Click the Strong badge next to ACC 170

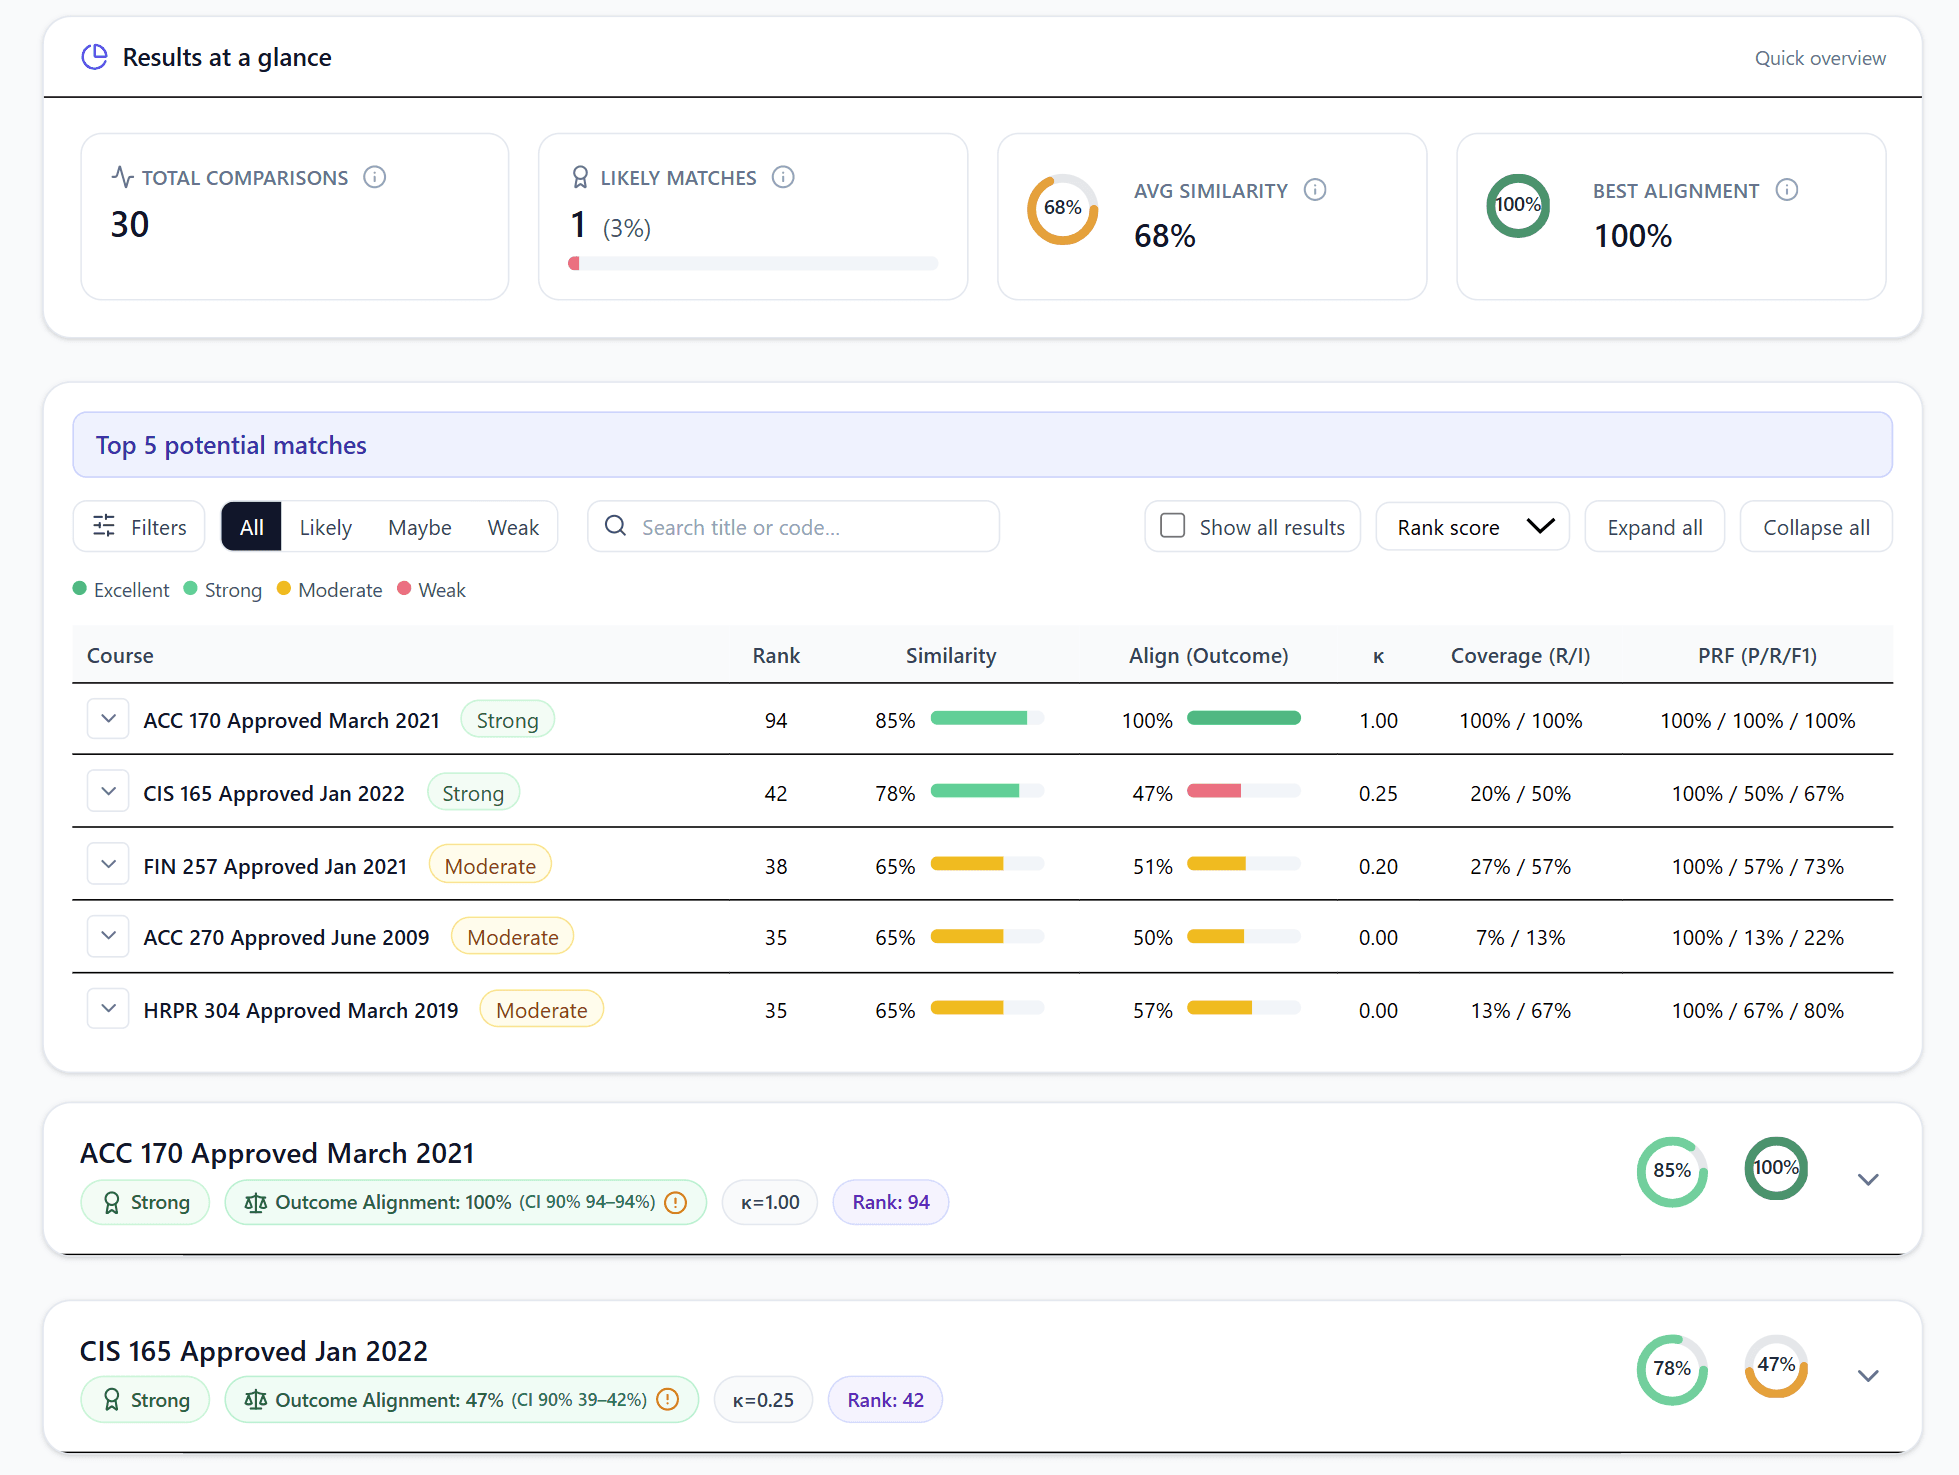pos(507,719)
